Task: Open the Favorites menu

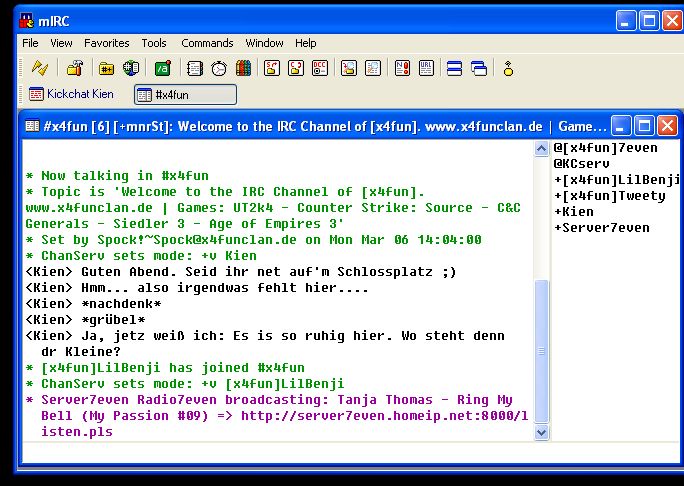Action: 106,43
